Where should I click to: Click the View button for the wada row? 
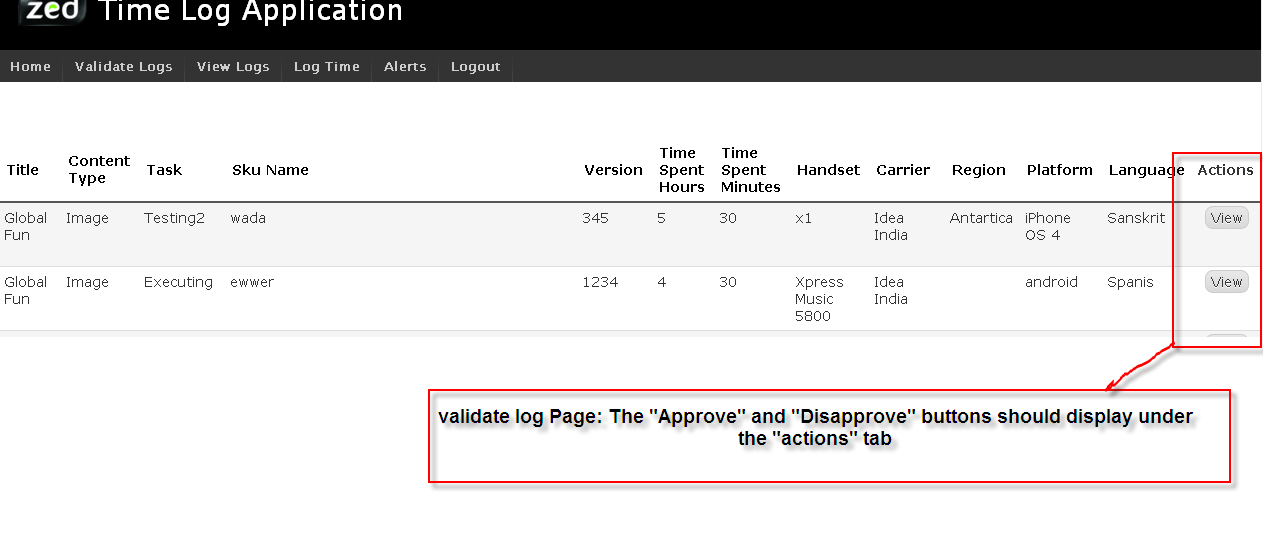tap(1226, 218)
